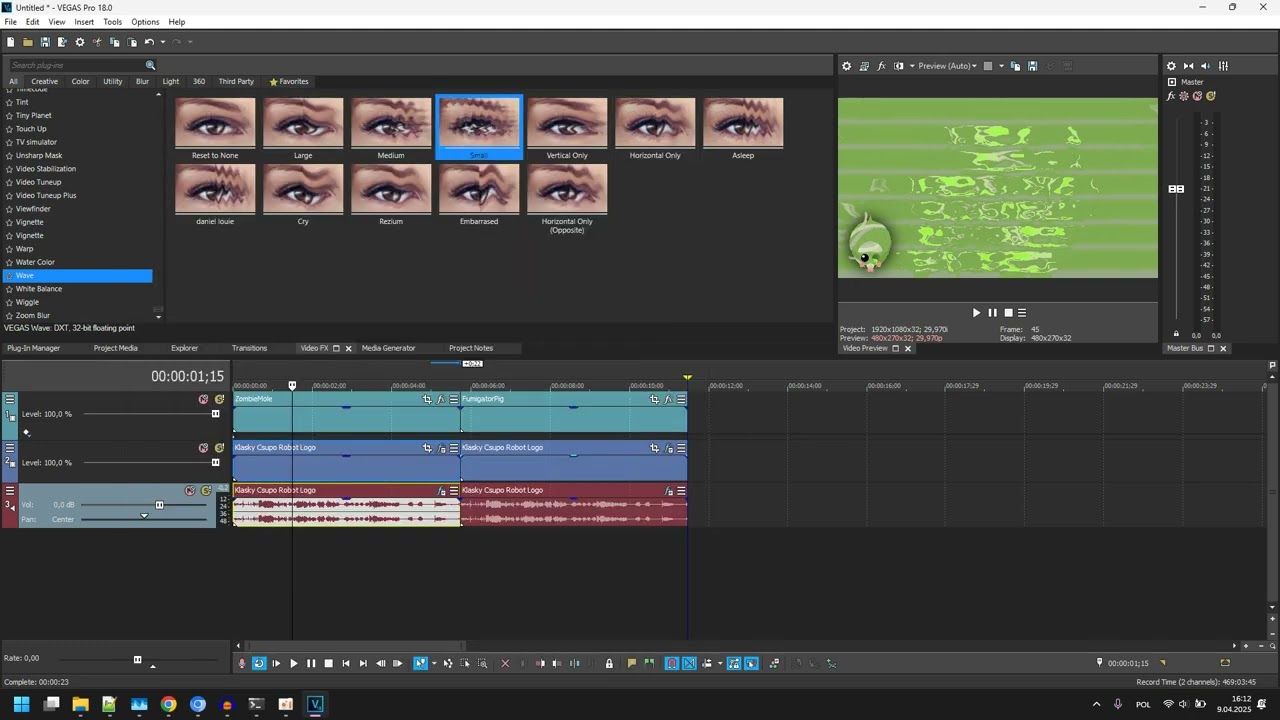Viewport: 1280px width, 720px height.
Task: Toggle Master Bus dim output
Action: click(x=1205, y=66)
